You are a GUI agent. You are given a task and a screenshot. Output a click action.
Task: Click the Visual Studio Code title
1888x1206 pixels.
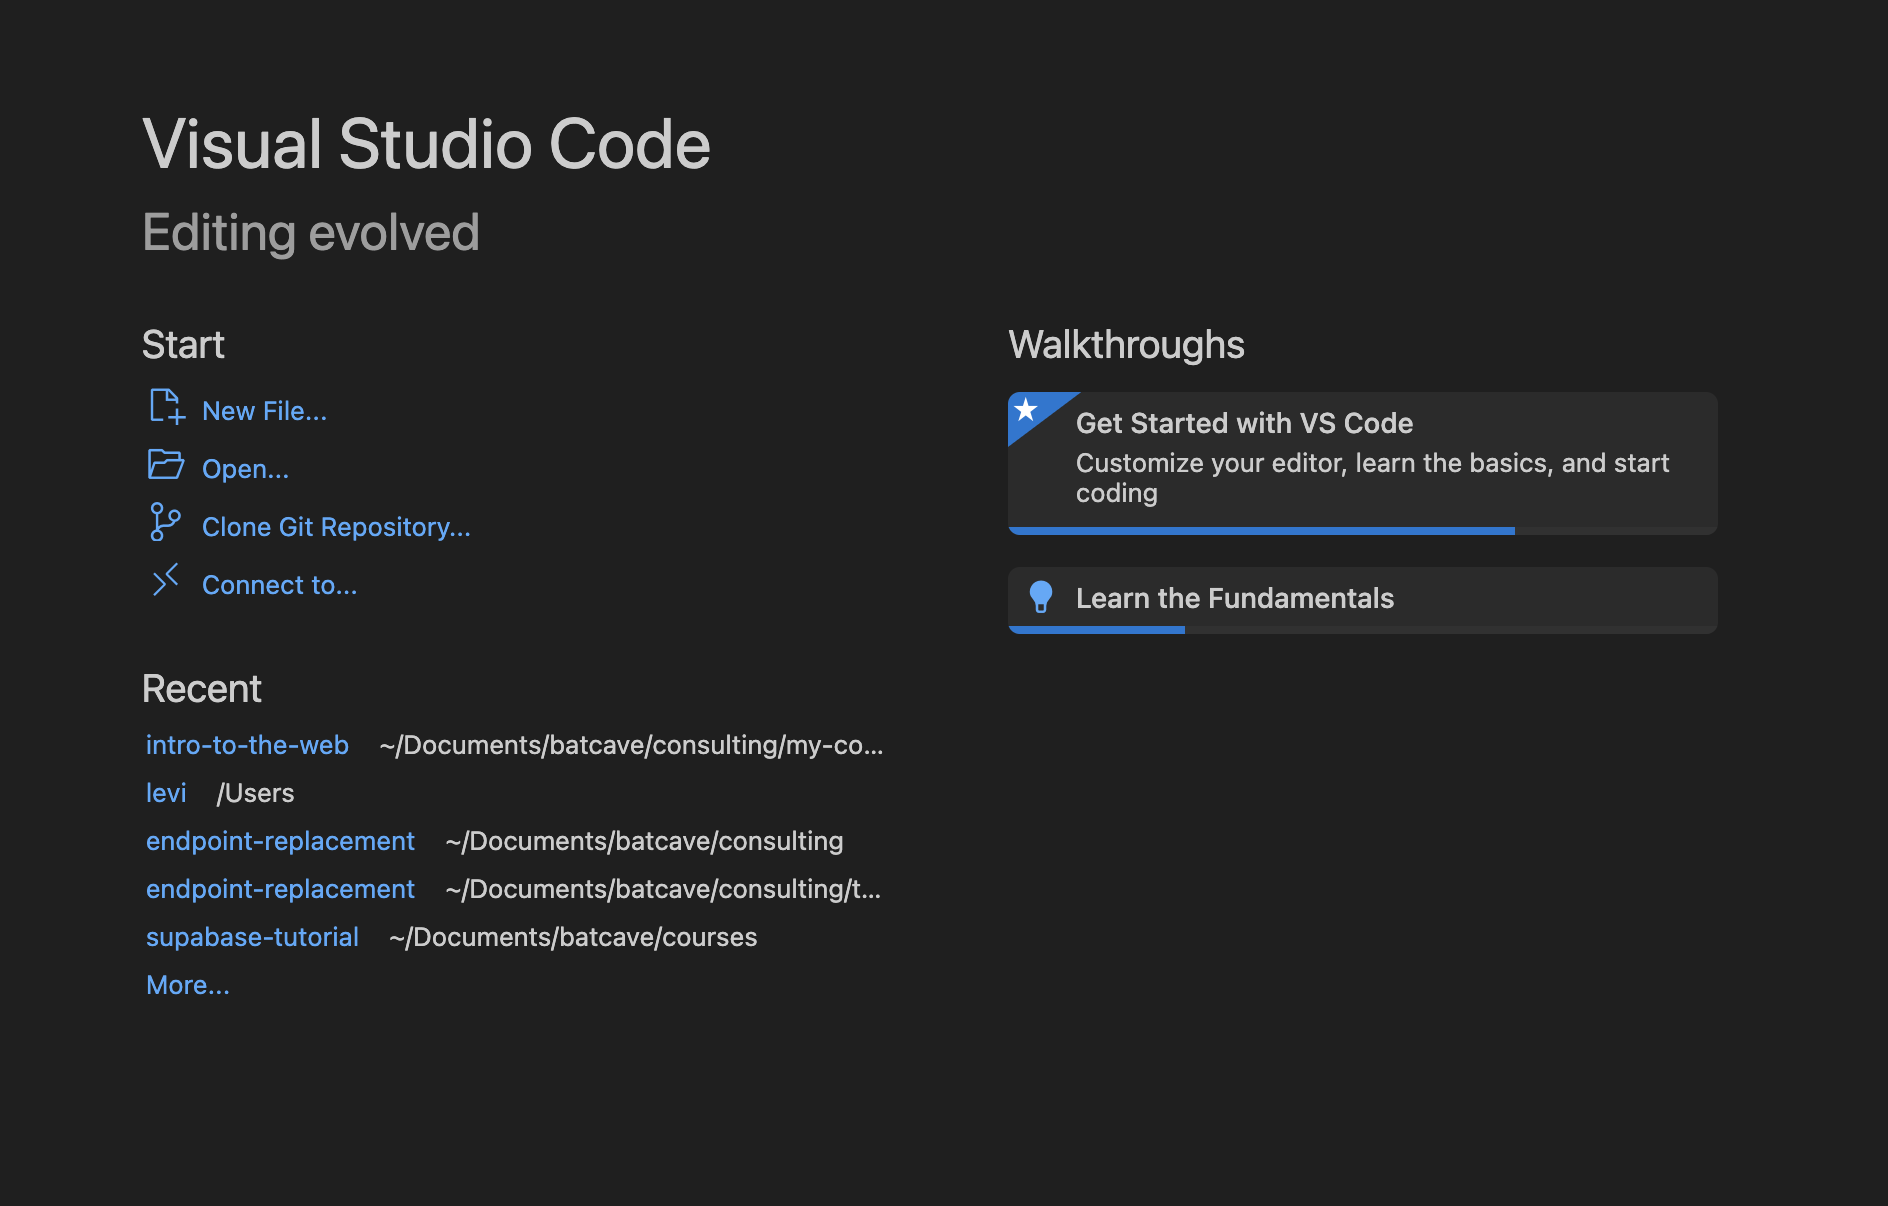426,144
